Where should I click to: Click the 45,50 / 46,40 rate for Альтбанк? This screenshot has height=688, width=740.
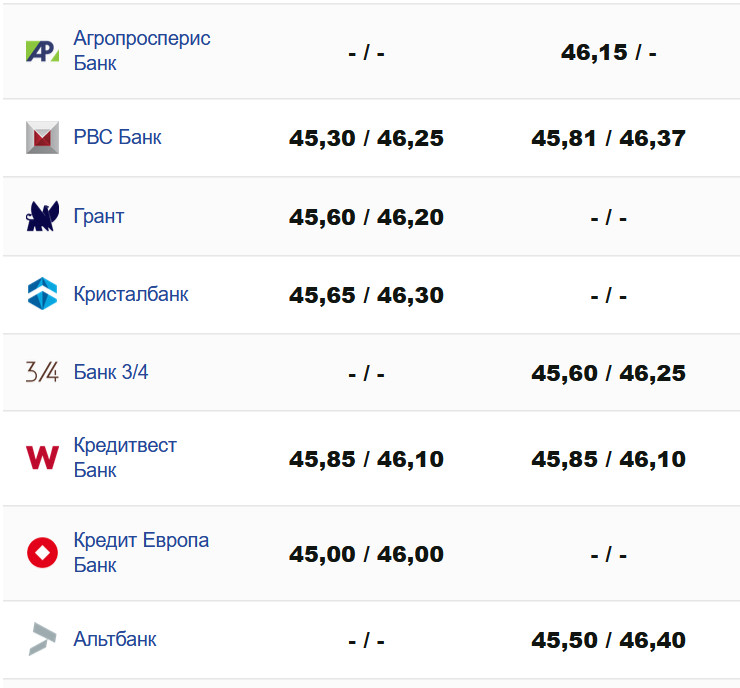coord(608,640)
